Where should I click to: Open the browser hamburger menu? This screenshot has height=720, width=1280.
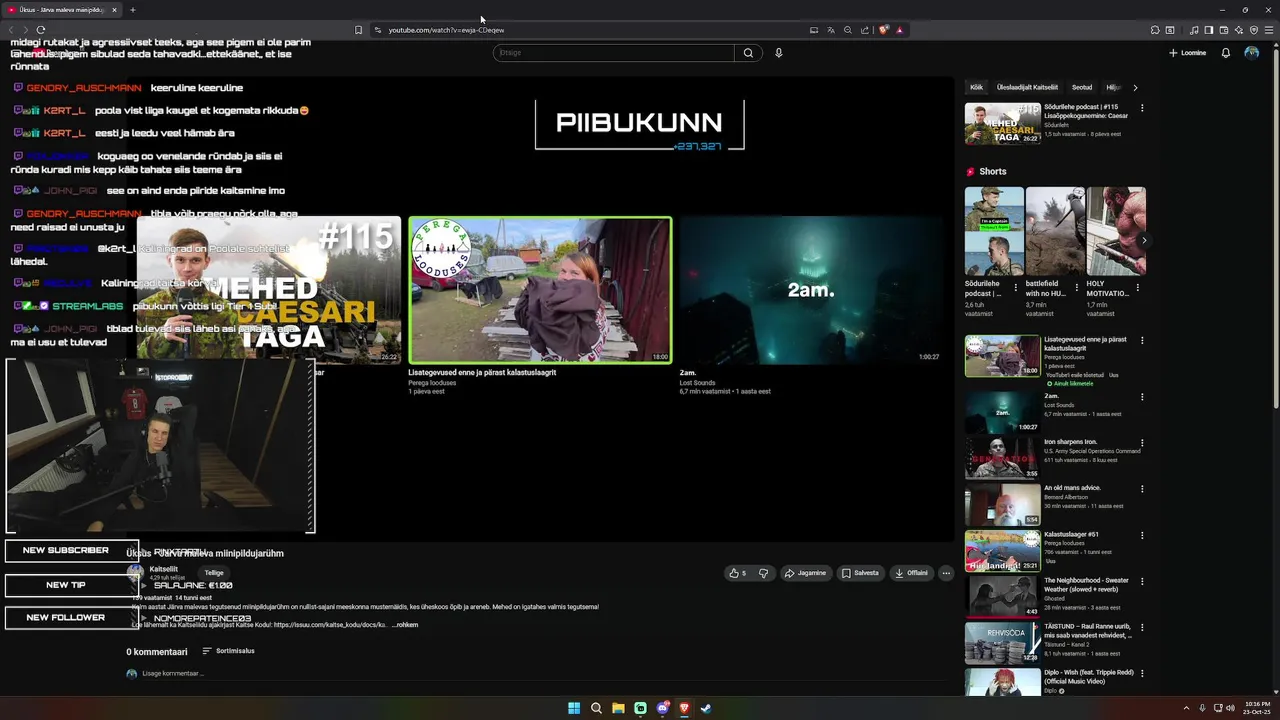[x=1269, y=30]
